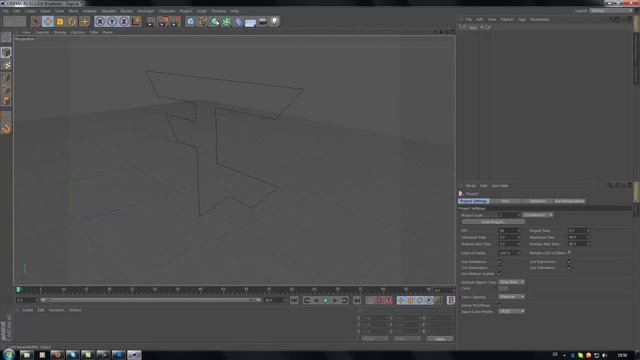Open Input Color Profile dropdown
Screen dimensions: 640x360
pos(511,311)
